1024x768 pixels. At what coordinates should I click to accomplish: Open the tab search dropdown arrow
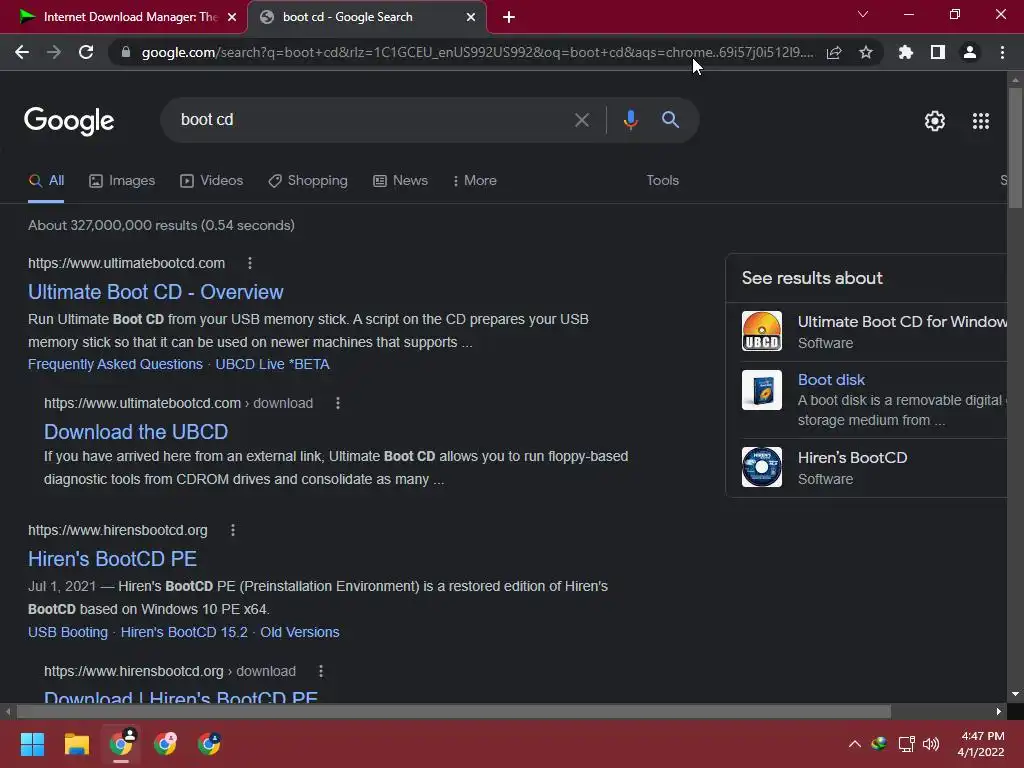tap(863, 14)
